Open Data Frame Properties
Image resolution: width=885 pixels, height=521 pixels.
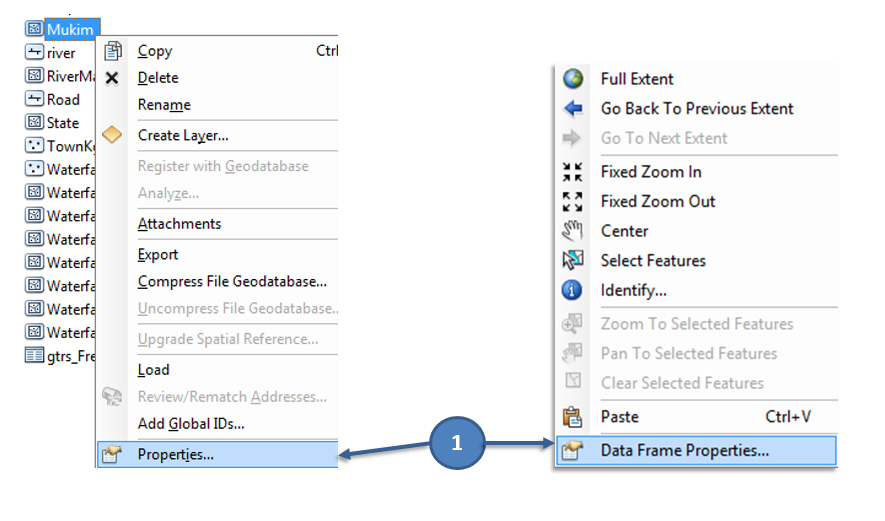(684, 450)
